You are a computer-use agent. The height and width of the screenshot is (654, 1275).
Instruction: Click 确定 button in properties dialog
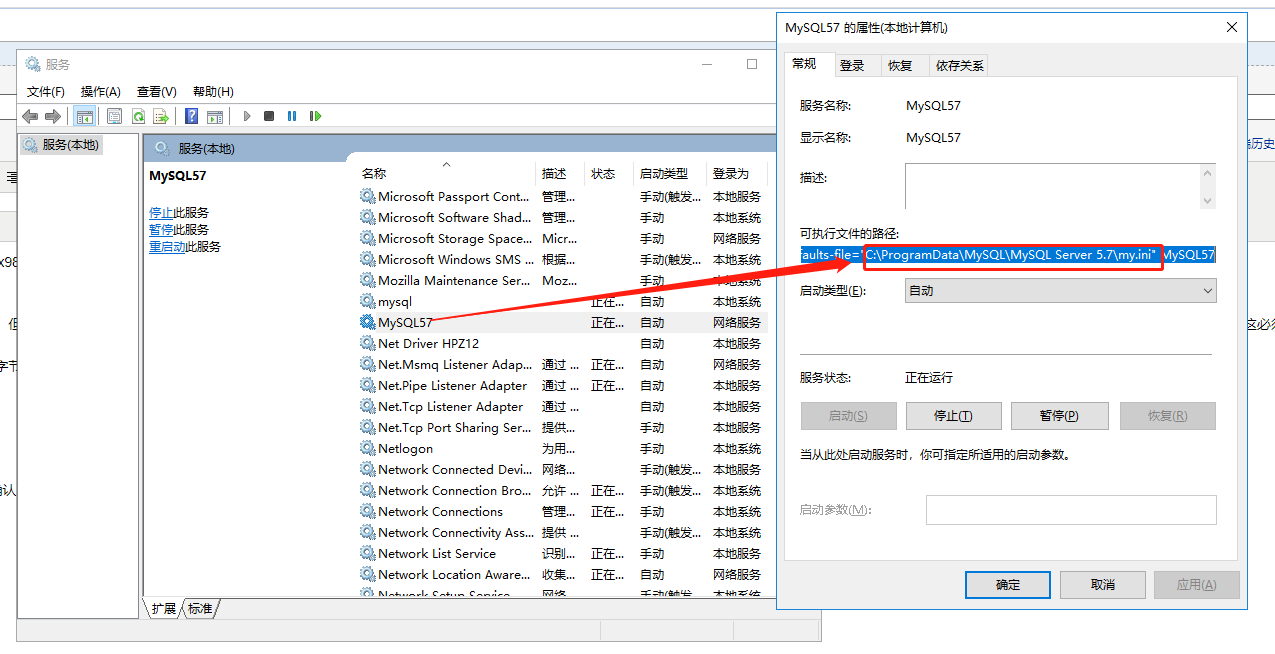pyautogui.click(x=1008, y=585)
